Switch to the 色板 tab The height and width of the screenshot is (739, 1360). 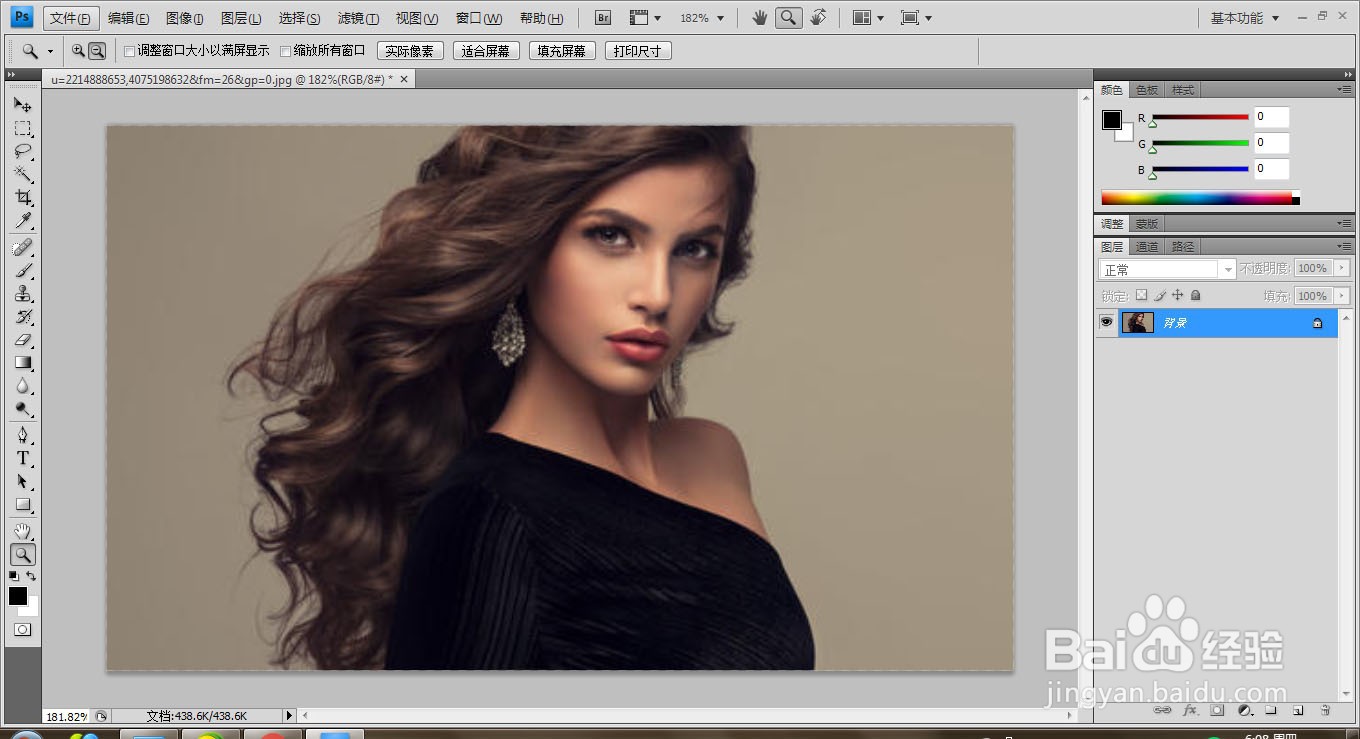1147,90
